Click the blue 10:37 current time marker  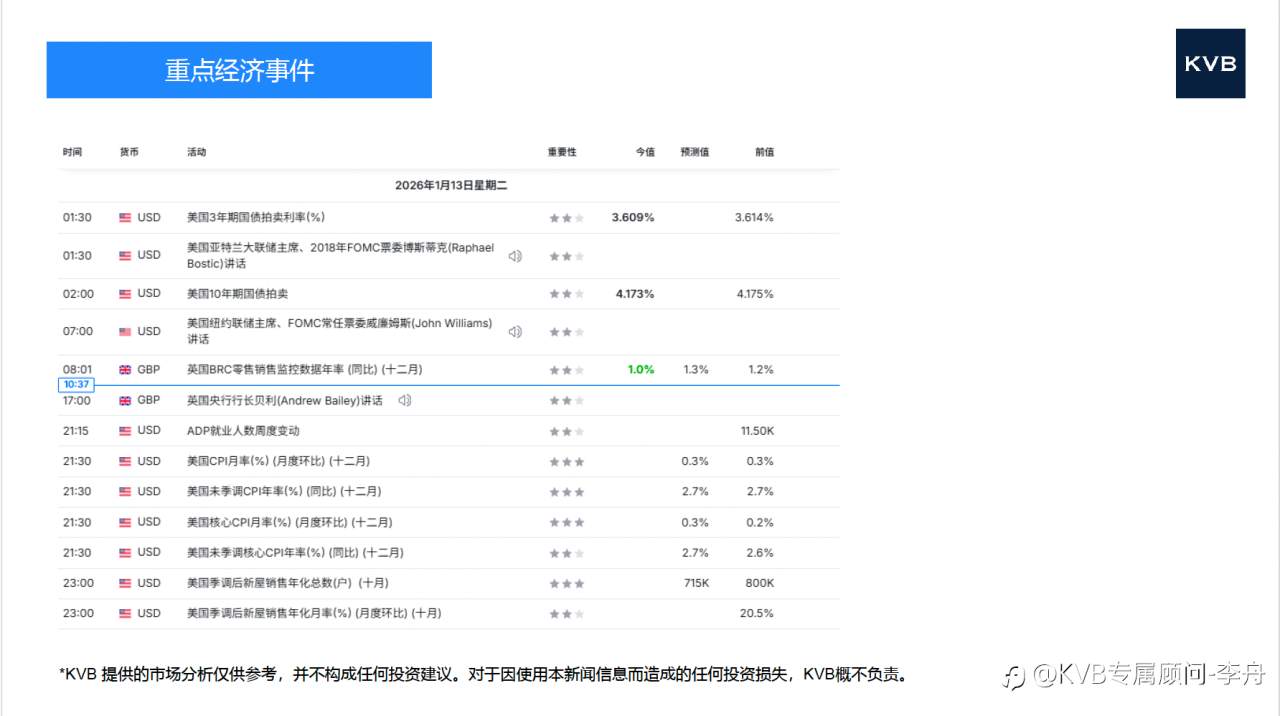[77, 384]
